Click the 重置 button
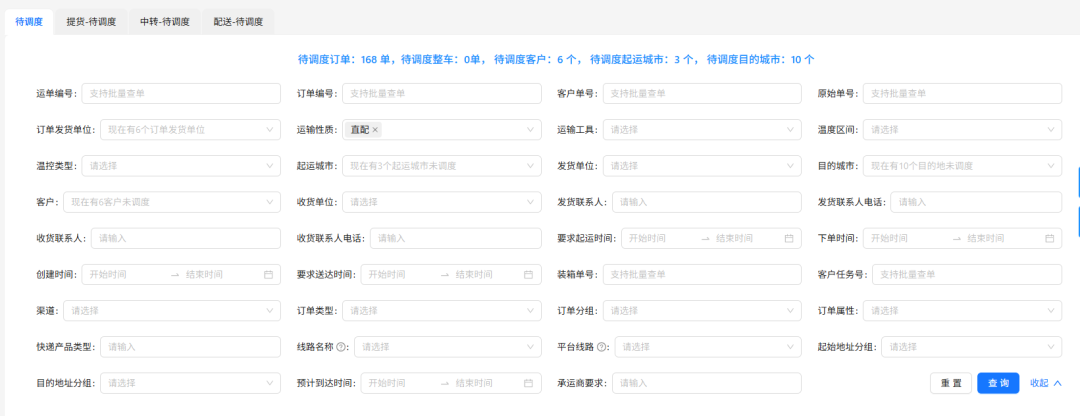The image size is (1080, 416). pos(951,384)
